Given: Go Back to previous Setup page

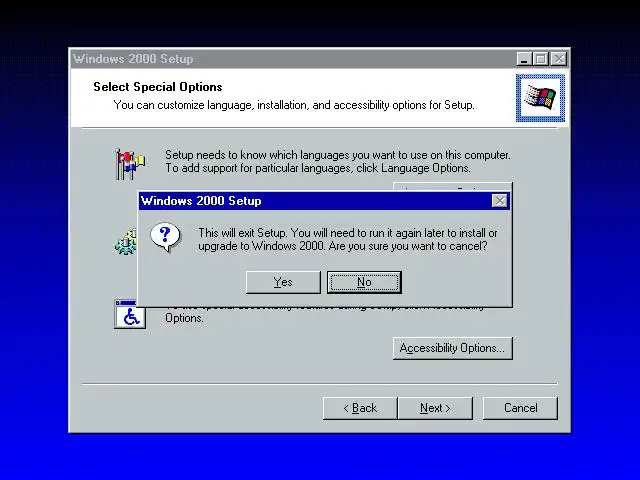Looking at the screenshot, I should pyautogui.click(x=360, y=408).
